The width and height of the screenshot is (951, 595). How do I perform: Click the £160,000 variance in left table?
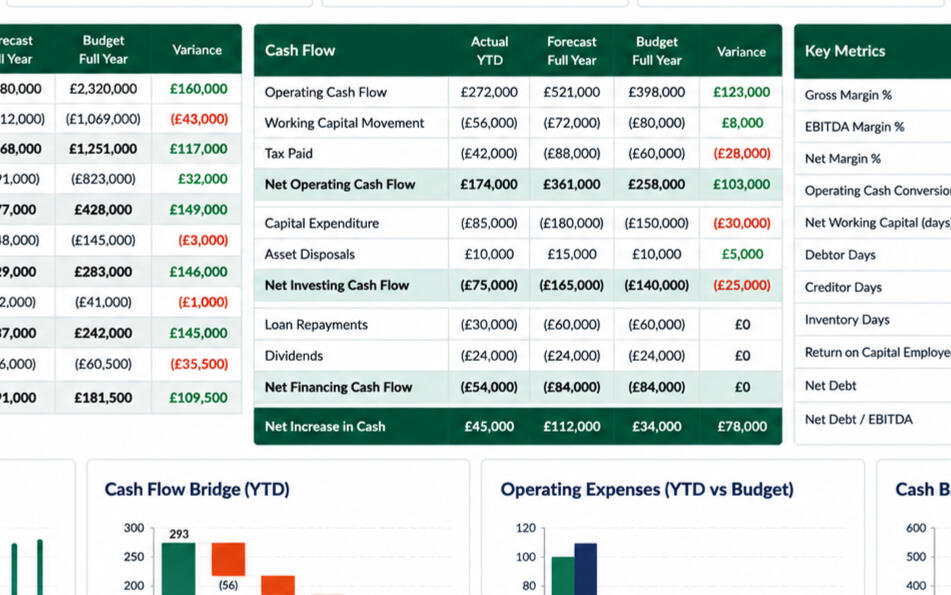point(198,89)
